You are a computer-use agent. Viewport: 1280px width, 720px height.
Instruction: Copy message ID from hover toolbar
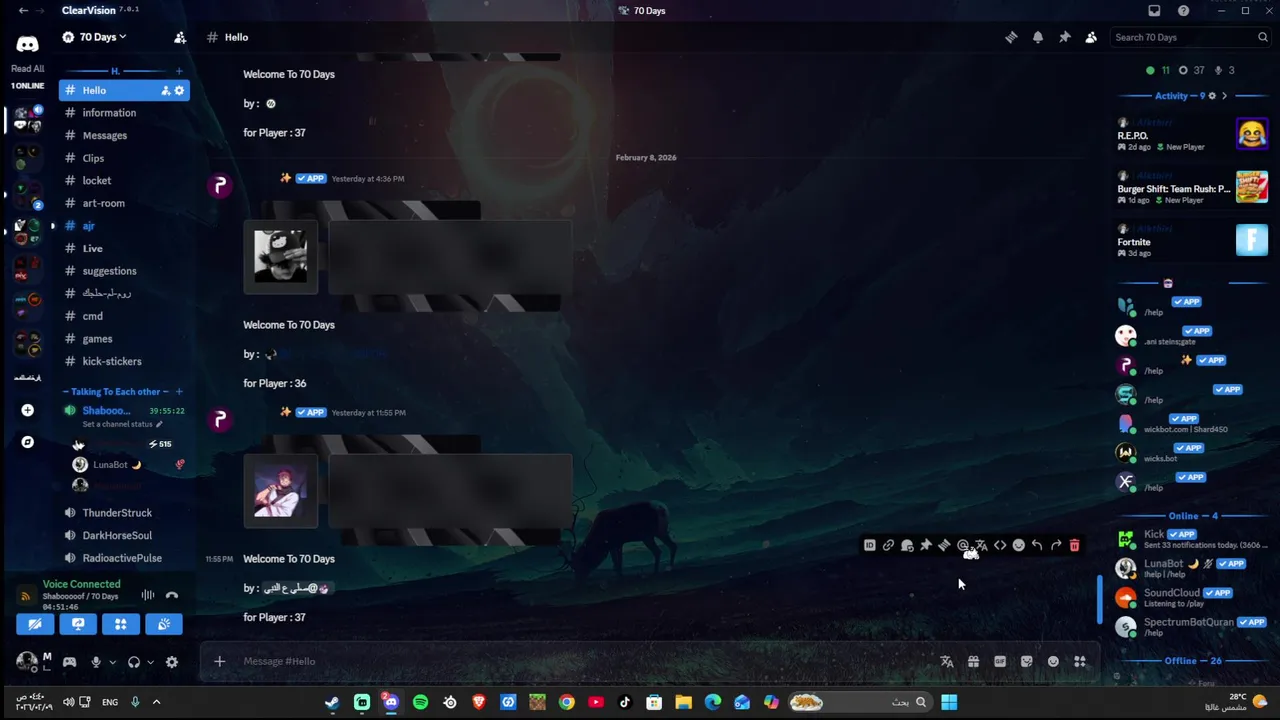pos(870,545)
